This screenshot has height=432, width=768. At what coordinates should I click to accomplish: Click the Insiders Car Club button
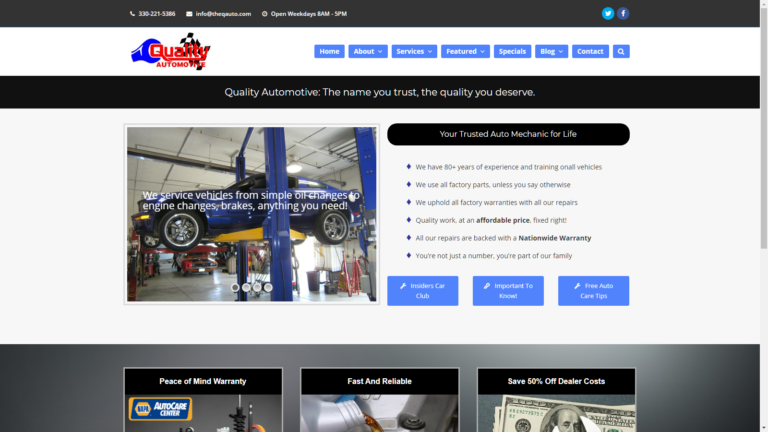[x=422, y=291]
